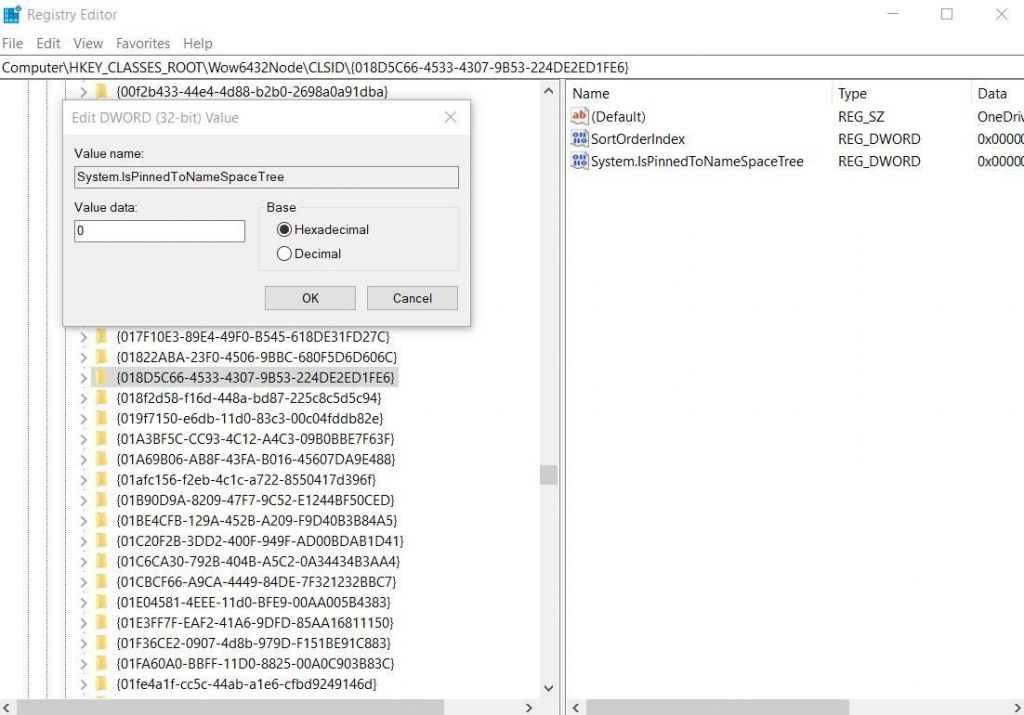The width and height of the screenshot is (1024, 715).
Task: Click the folder icon beside {01A3BF5C-CC93-4C12-A4C3-09B0BBE7F63F}
Action: [x=102, y=438]
